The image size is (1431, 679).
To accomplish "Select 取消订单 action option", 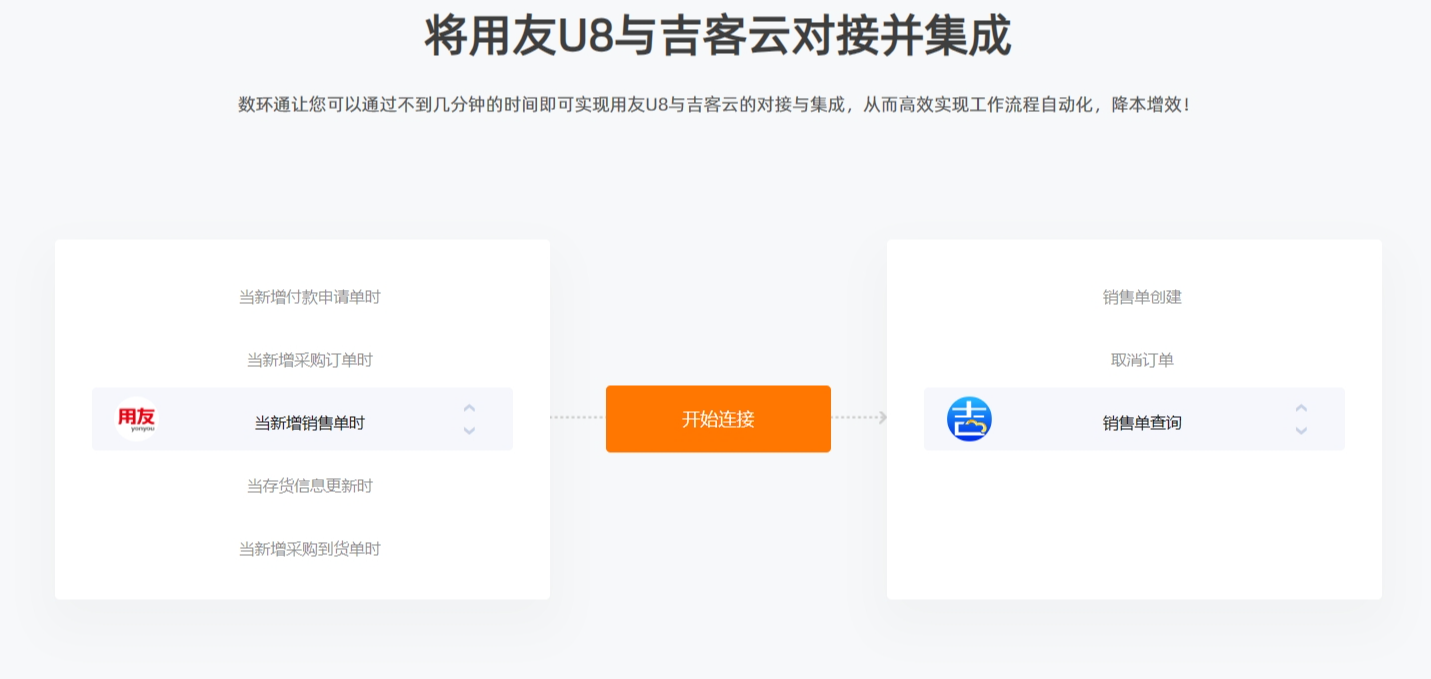I will click(x=1142, y=360).
